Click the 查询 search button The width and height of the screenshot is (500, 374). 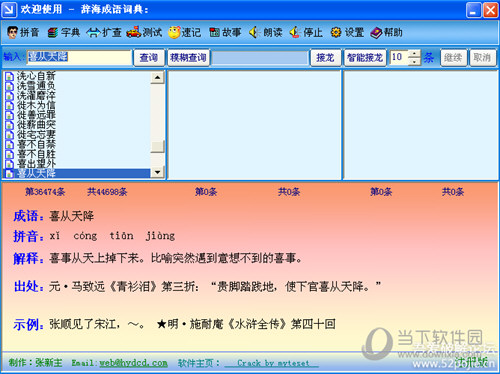coord(149,58)
